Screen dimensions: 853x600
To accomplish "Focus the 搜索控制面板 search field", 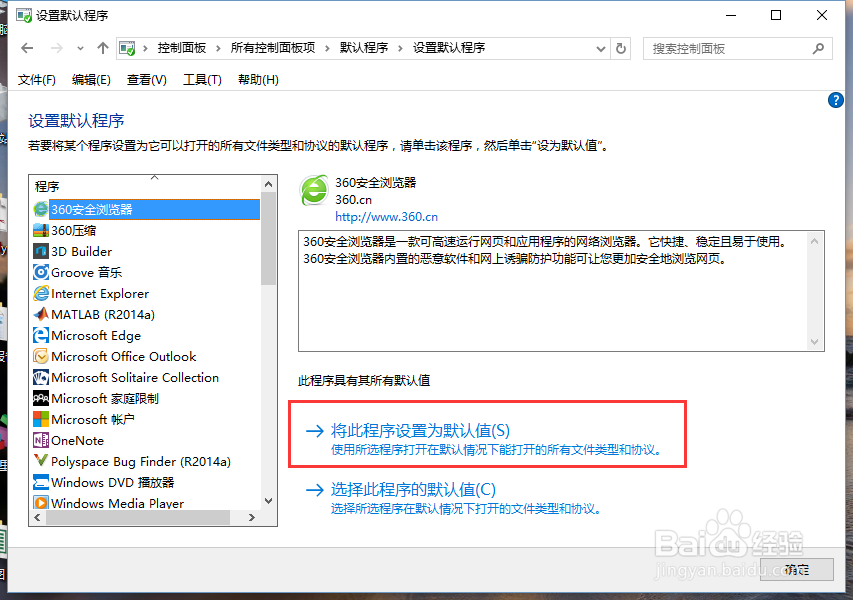I will point(737,48).
